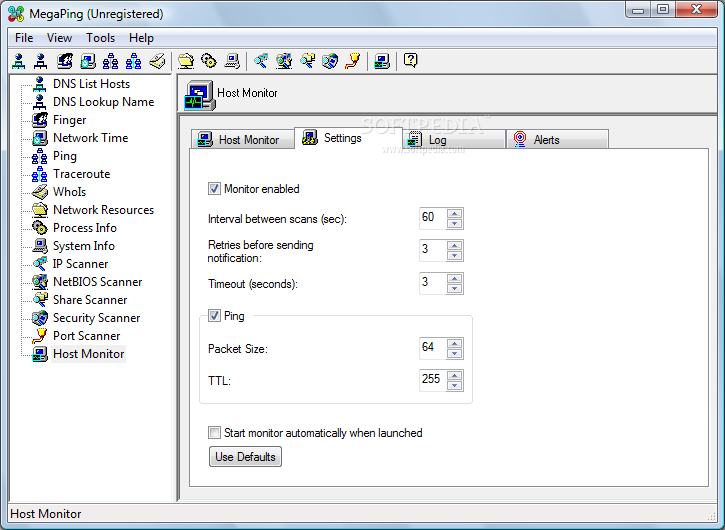Click the Timeout seconds input field
Viewport: 725px width, 530px height.
click(433, 283)
